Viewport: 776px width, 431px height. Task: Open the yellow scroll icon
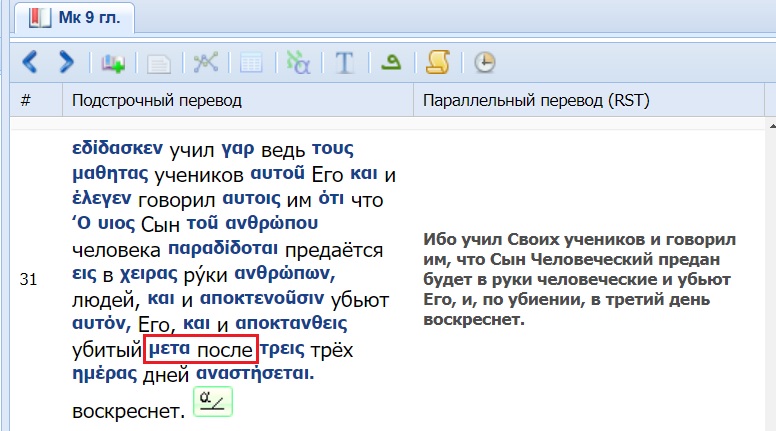pos(437,63)
